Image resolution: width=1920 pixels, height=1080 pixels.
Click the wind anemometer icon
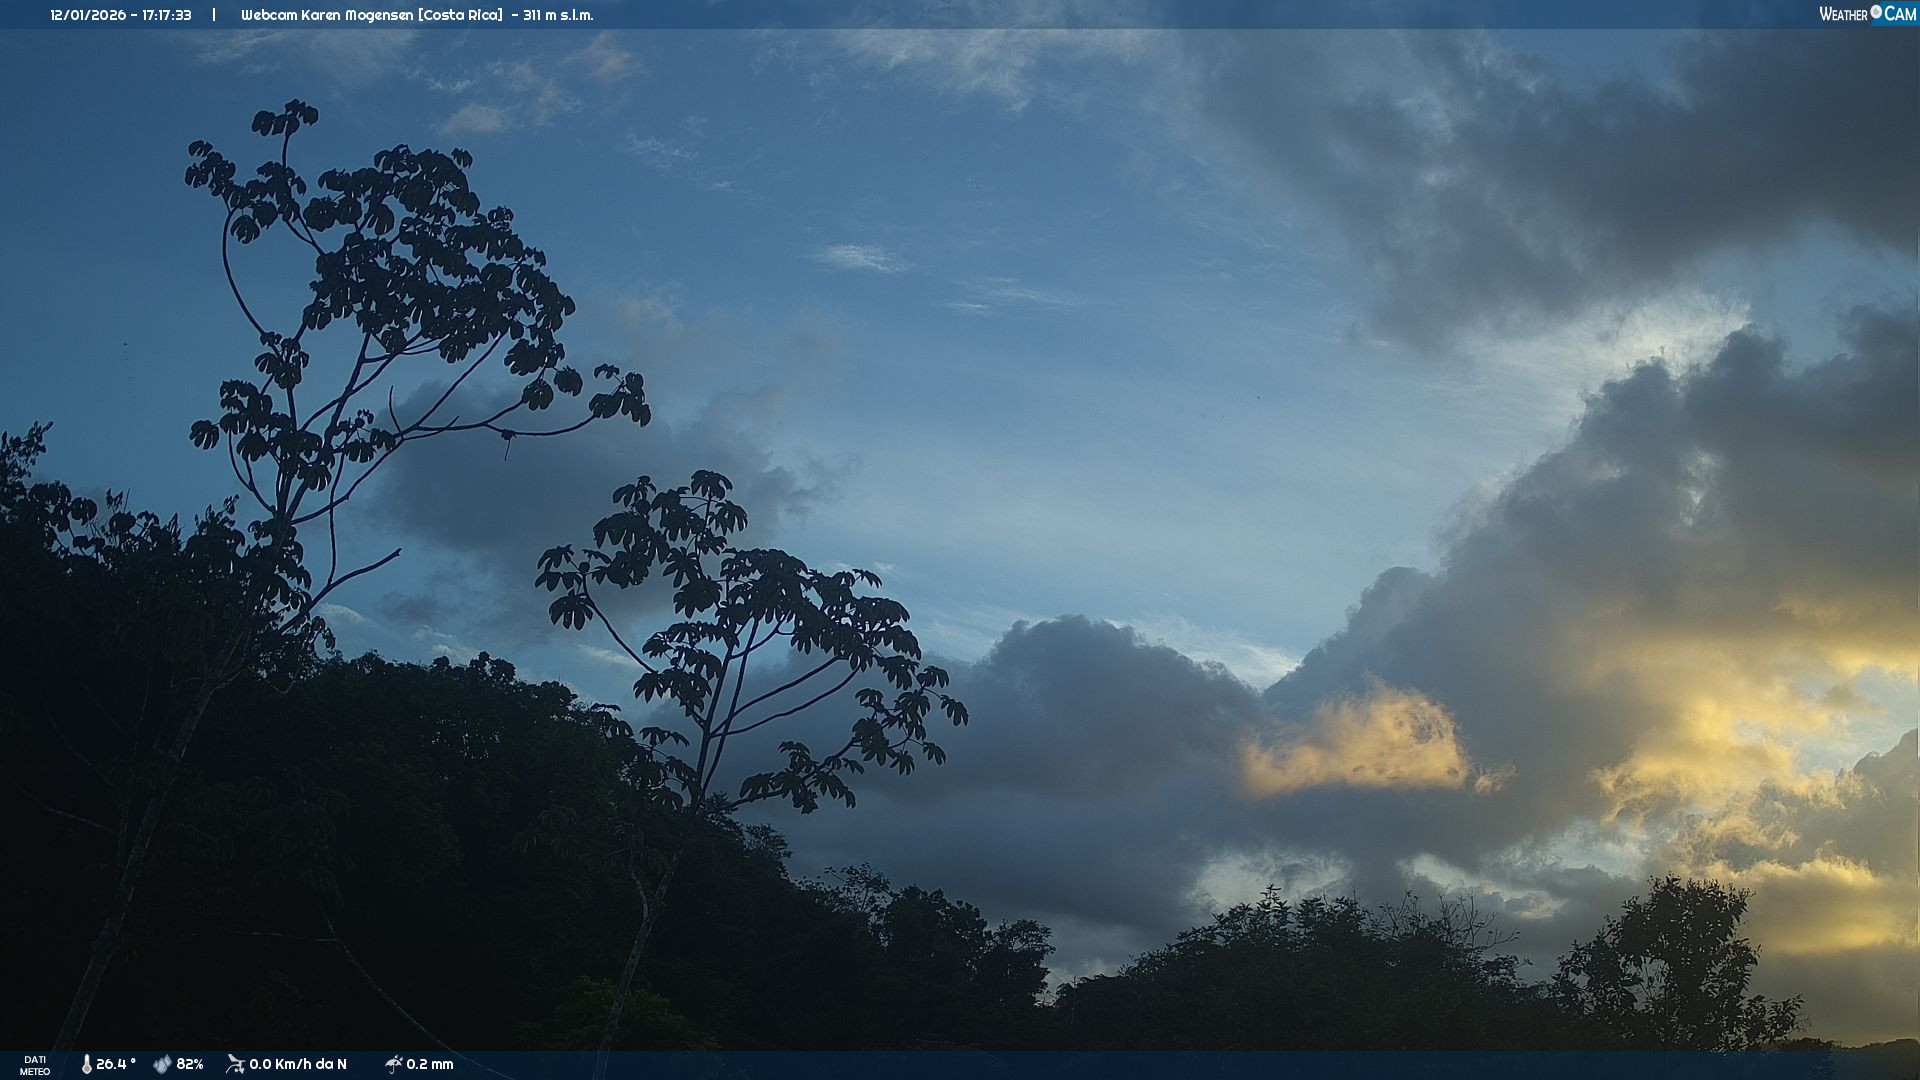(235, 1064)
